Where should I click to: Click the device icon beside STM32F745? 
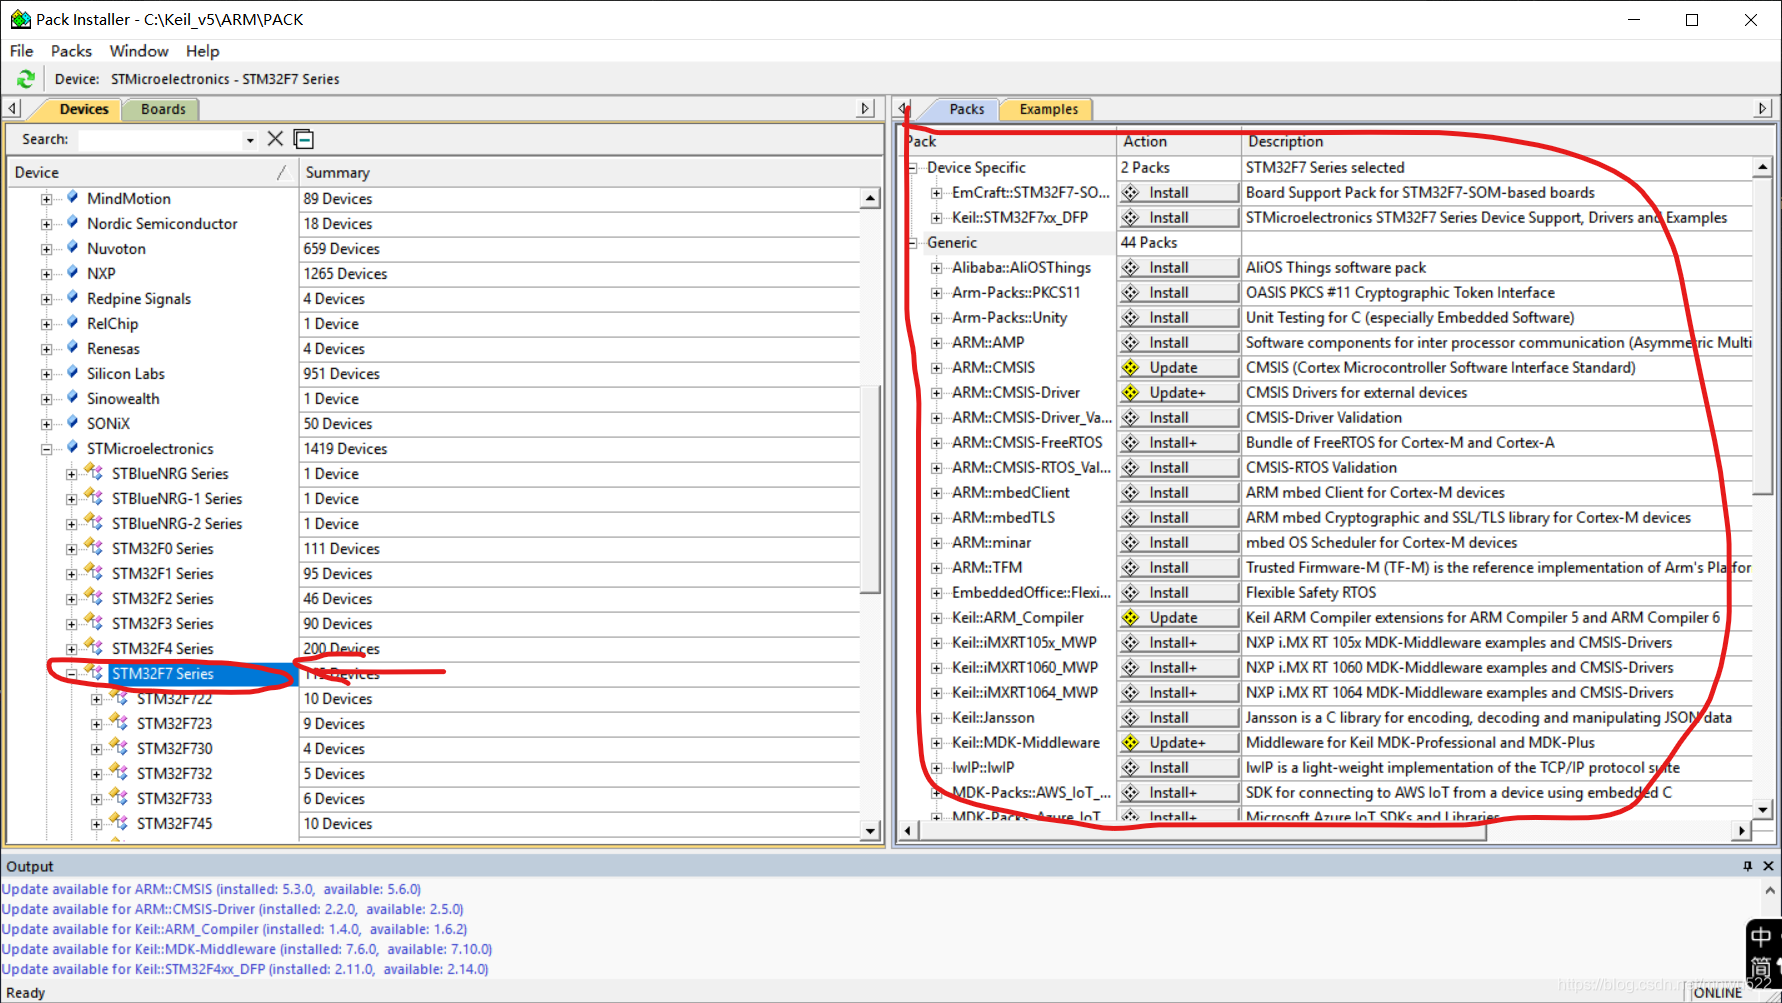(x=119, y=822)
